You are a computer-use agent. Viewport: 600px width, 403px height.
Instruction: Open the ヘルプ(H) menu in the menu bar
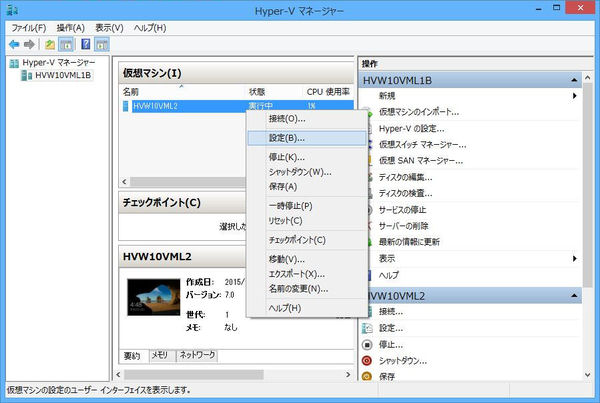tap(150, 28)
